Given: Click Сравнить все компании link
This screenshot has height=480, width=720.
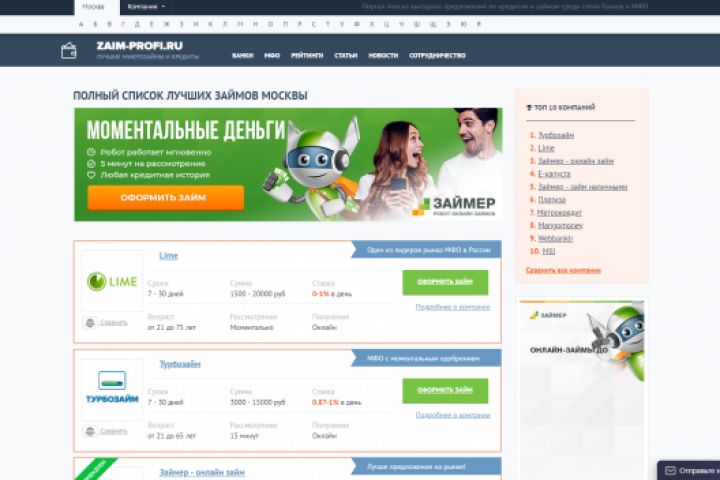Looking at the screenshot, I should coord(563,270).
